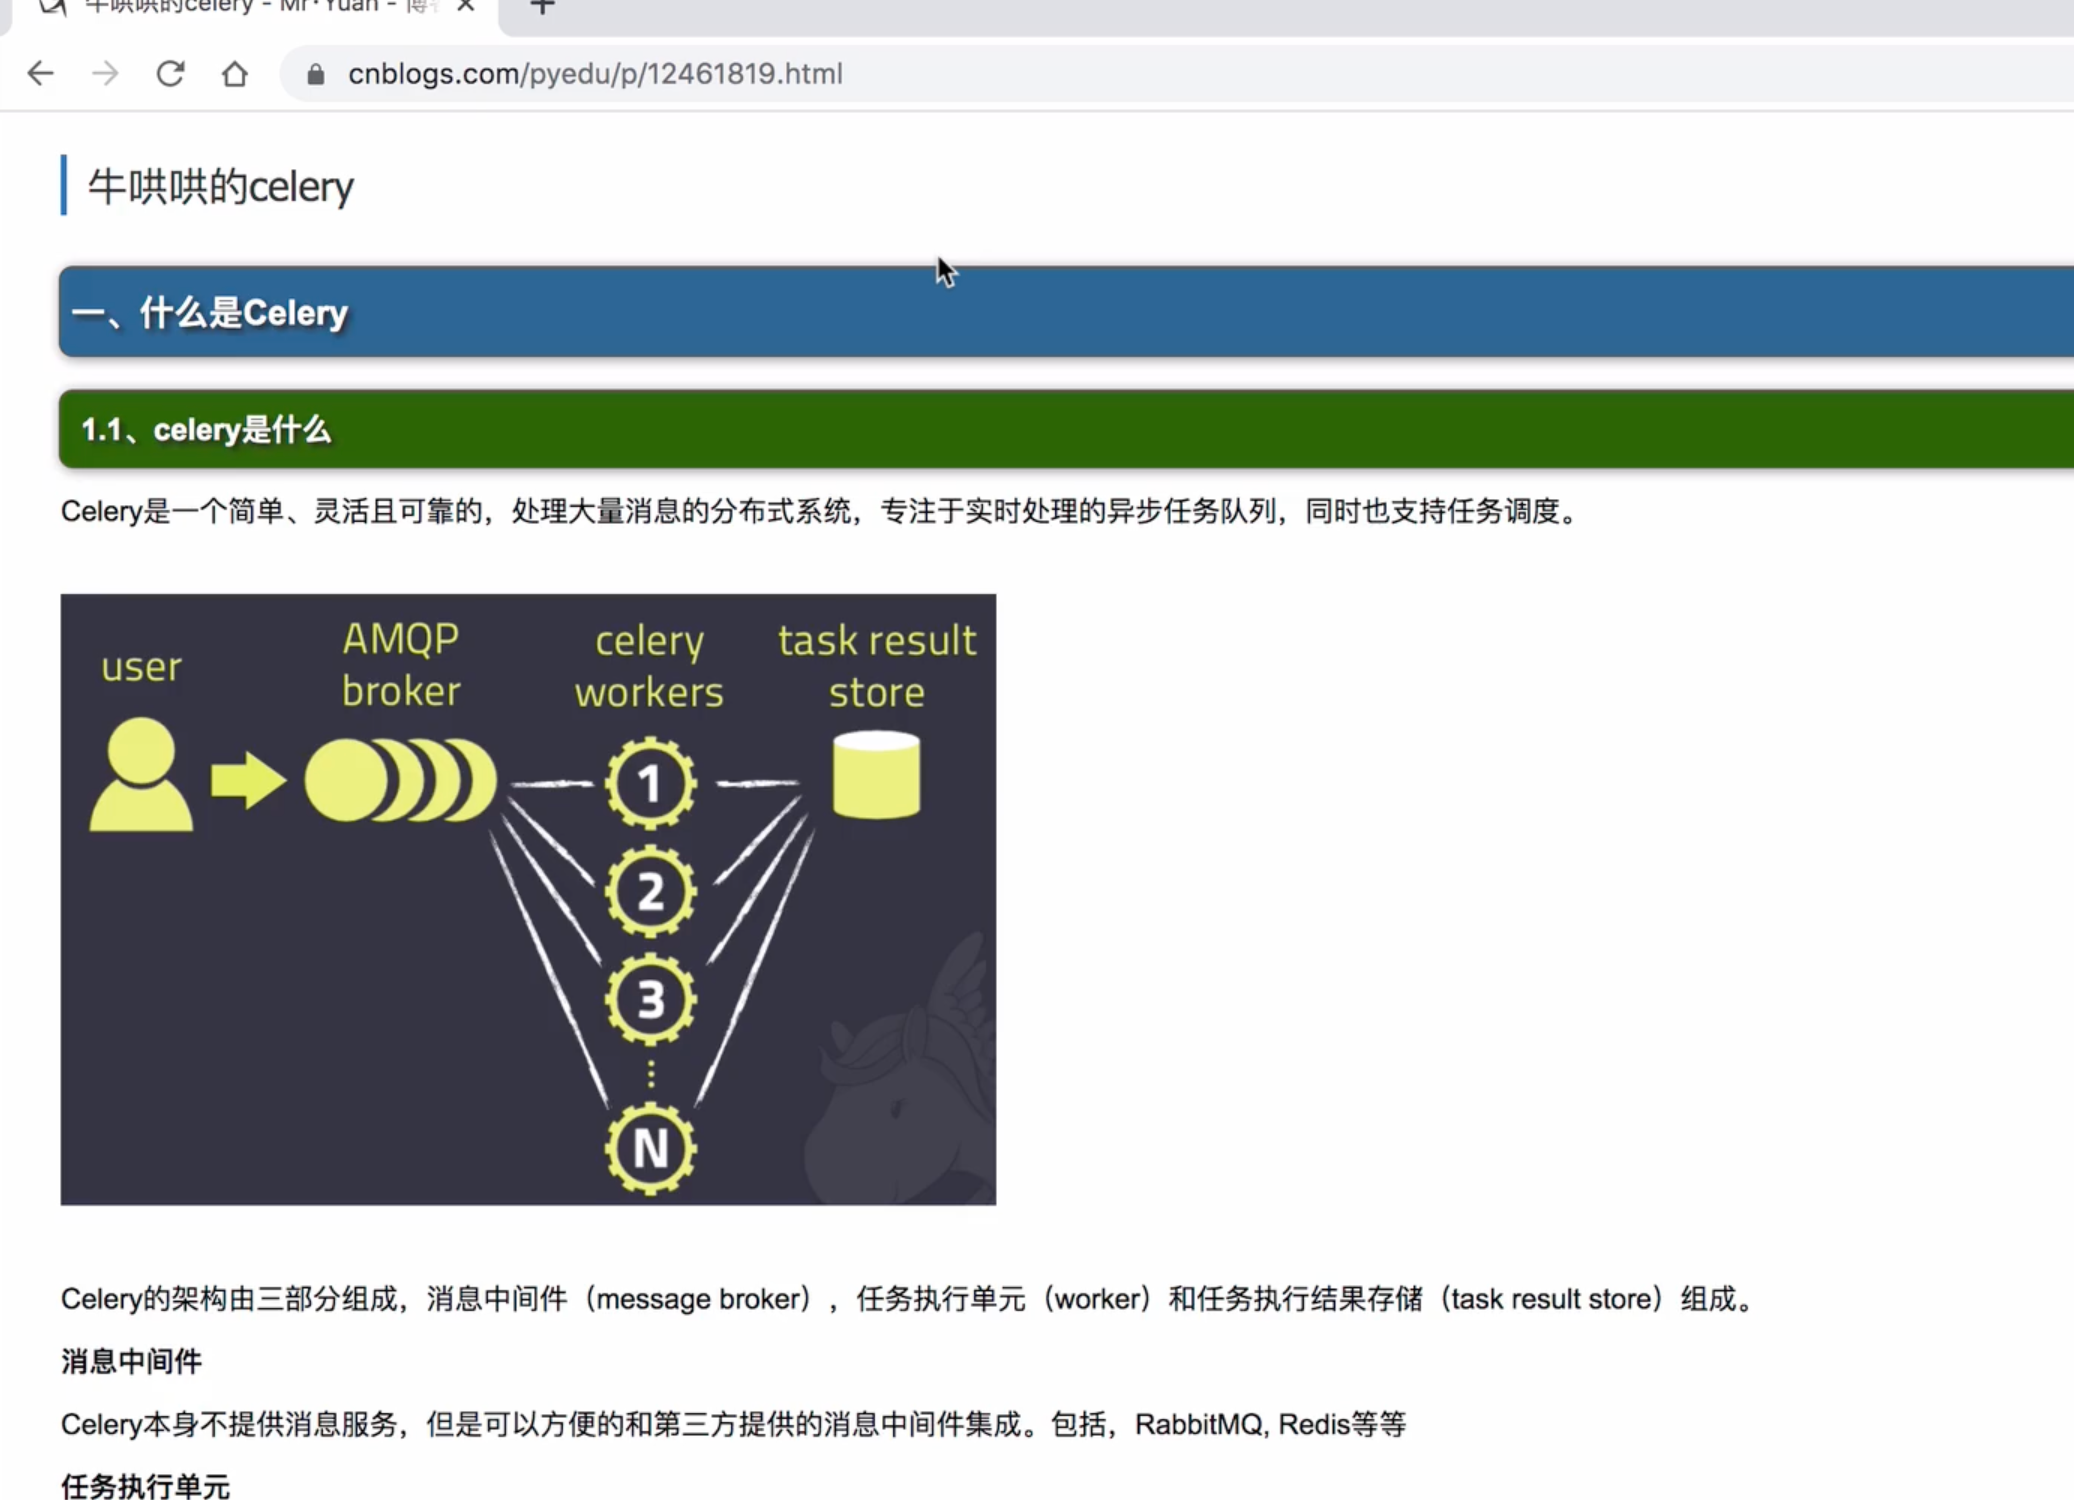Click the 1.1、celery是什么 green heading
The image size is (2074, 1500).
point(205,430)
